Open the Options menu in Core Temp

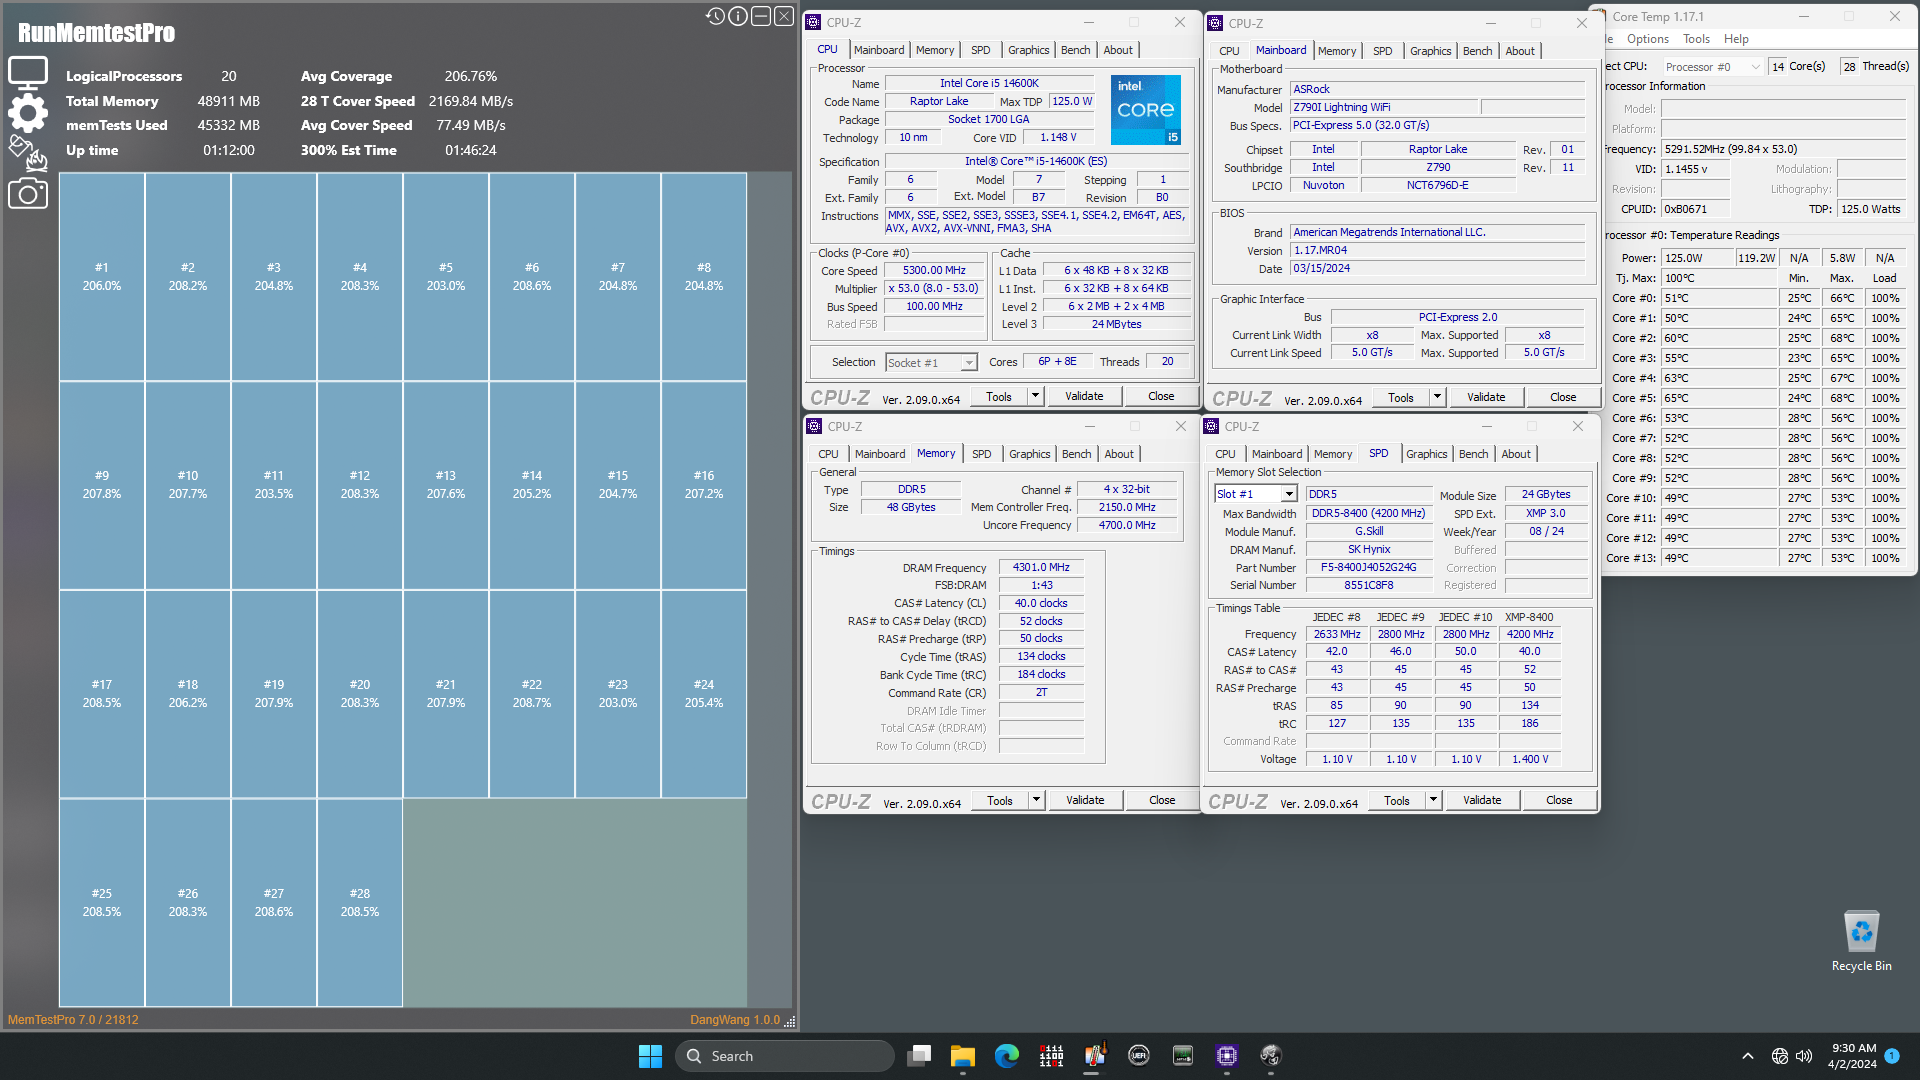[1647, 39]
